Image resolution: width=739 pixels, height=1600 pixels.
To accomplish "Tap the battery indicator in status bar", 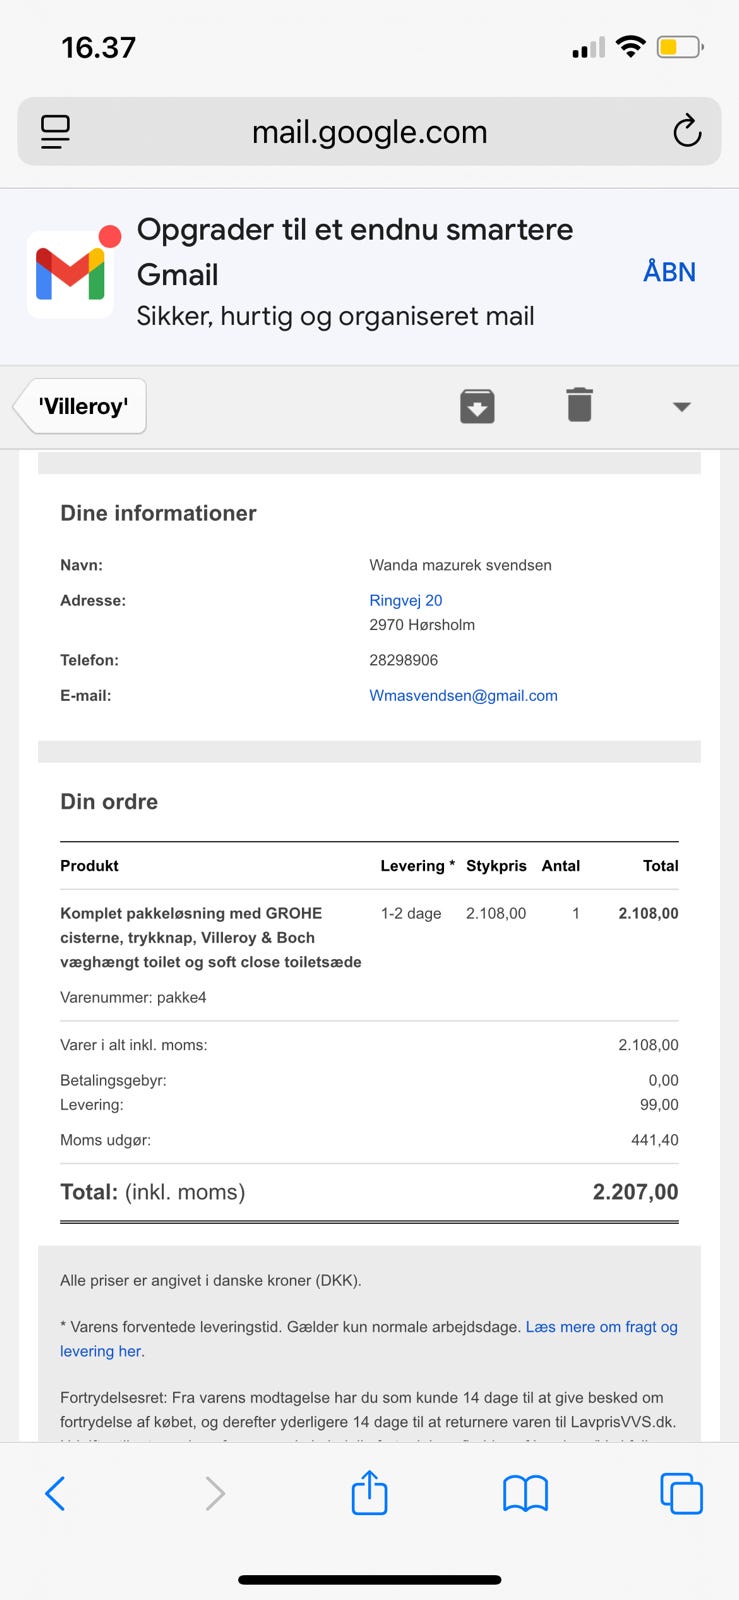I will [x=680, y=47].
